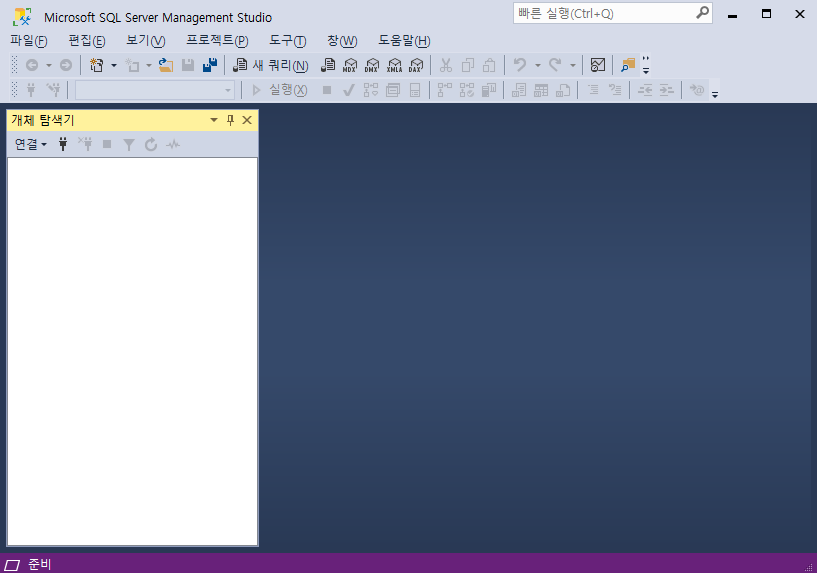Screen dimensions: 817x573
Task: Open the 도구(T) menu
Action: [x=287, y=41]
